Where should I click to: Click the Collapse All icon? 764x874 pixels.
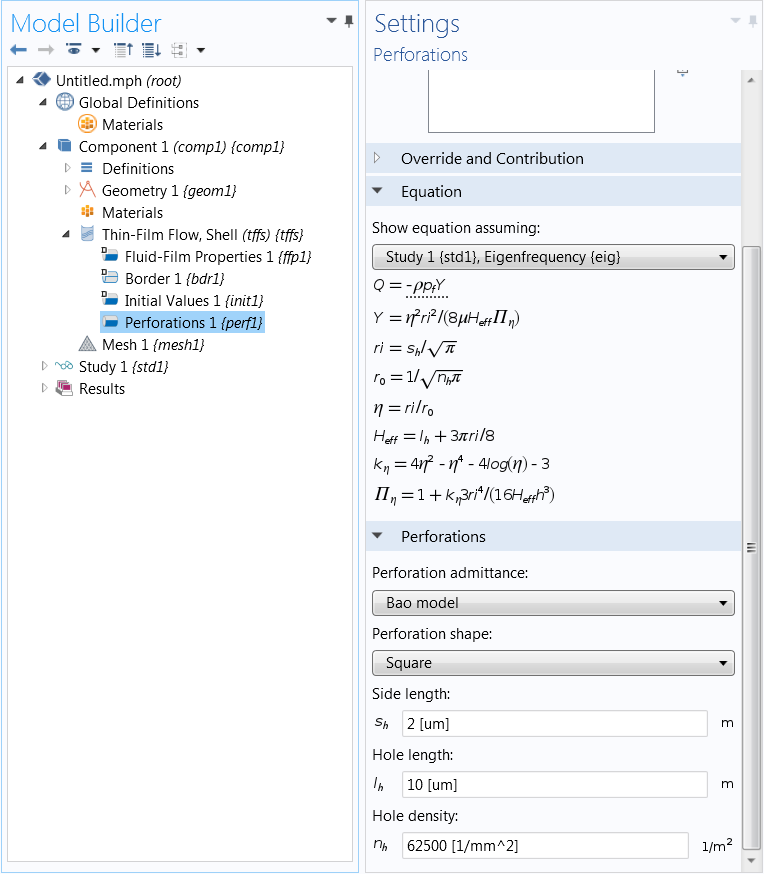pos(123,50)
